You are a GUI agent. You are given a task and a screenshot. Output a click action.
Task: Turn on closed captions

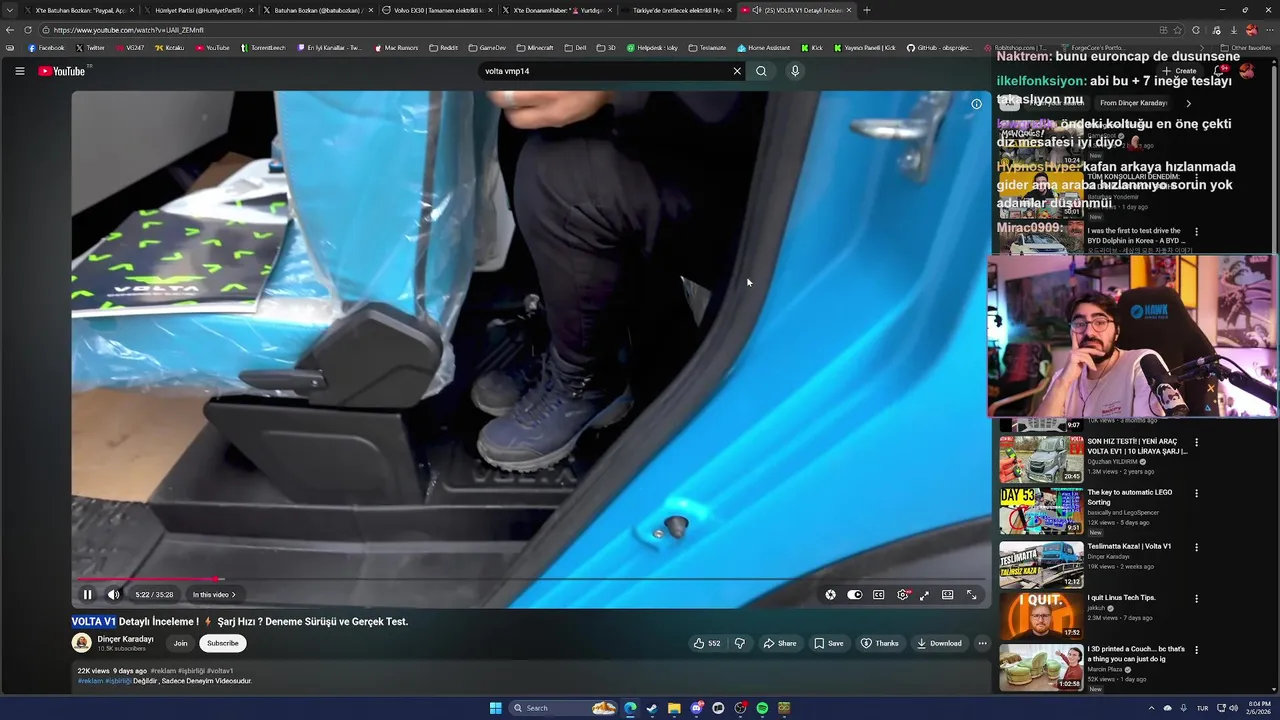[878, 595]
